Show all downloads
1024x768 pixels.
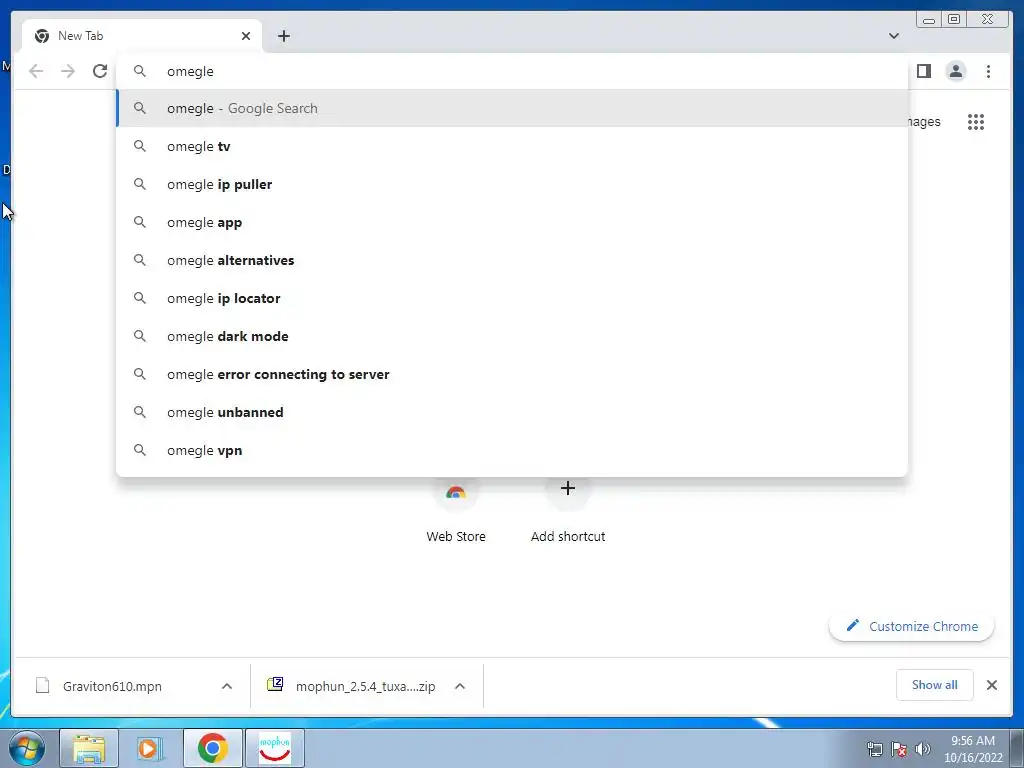935,684
